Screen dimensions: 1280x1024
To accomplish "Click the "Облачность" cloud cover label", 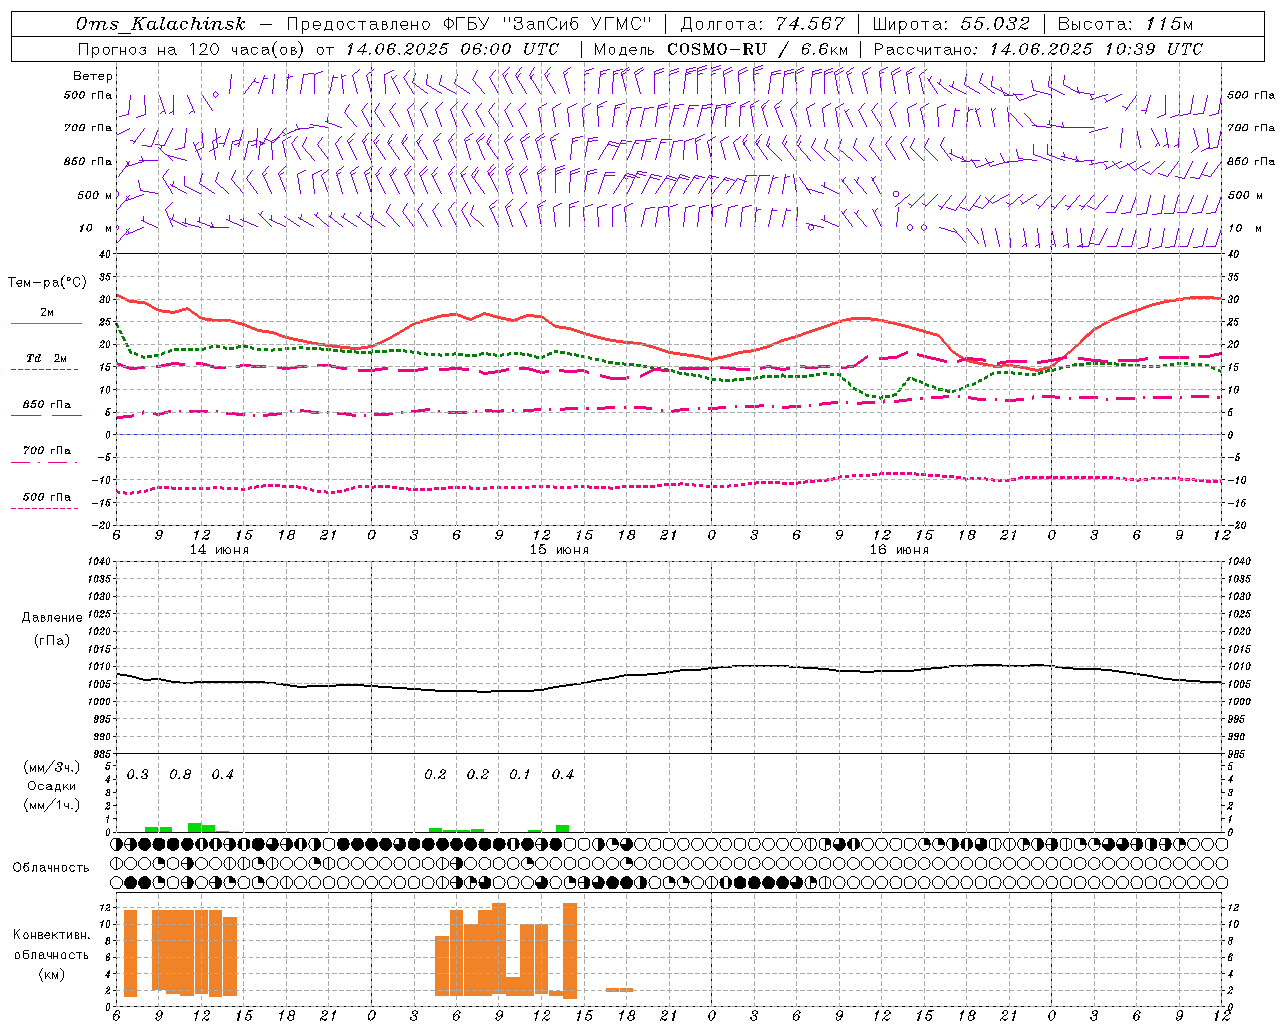I will (x=51, y=867).
